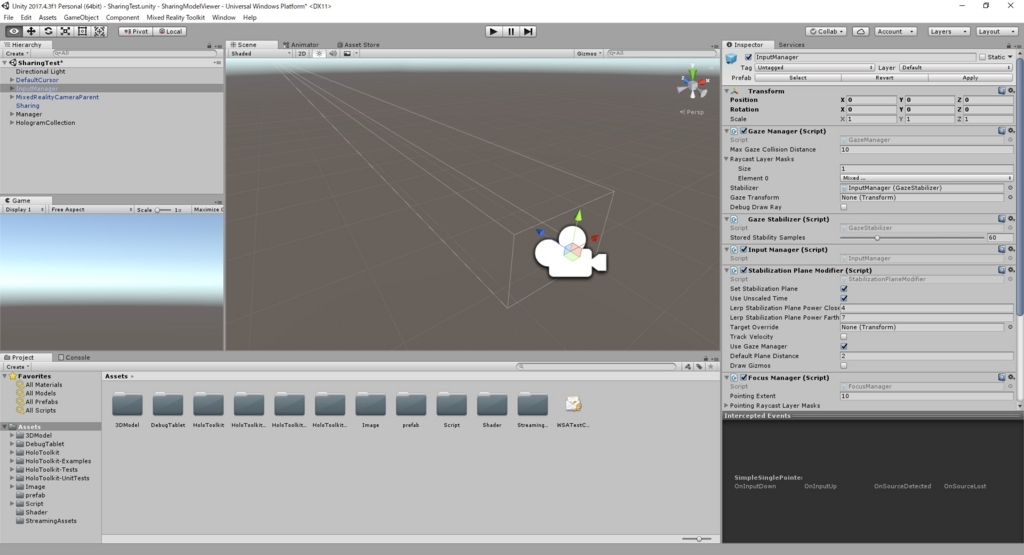Open the Account dropdown
1024x555 pixels.
point(895,31)
